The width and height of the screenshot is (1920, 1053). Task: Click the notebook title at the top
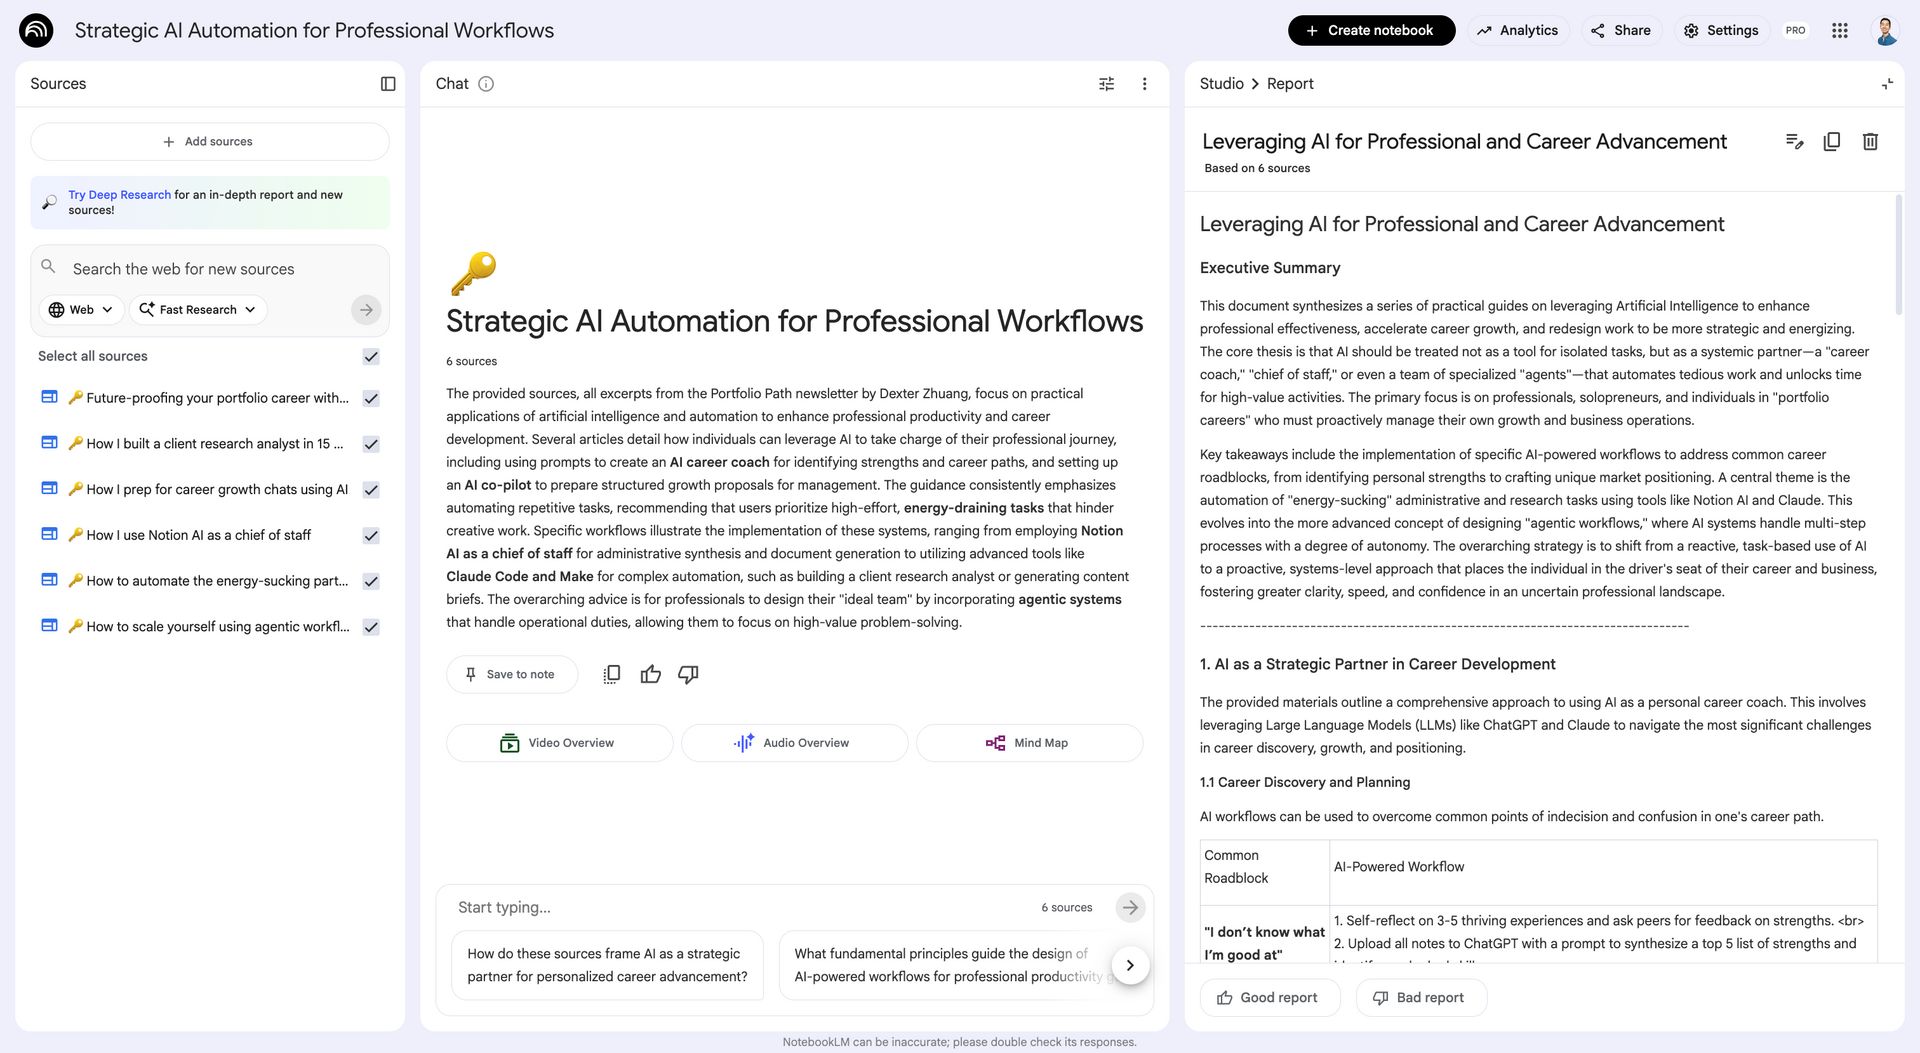pos(314,30)
